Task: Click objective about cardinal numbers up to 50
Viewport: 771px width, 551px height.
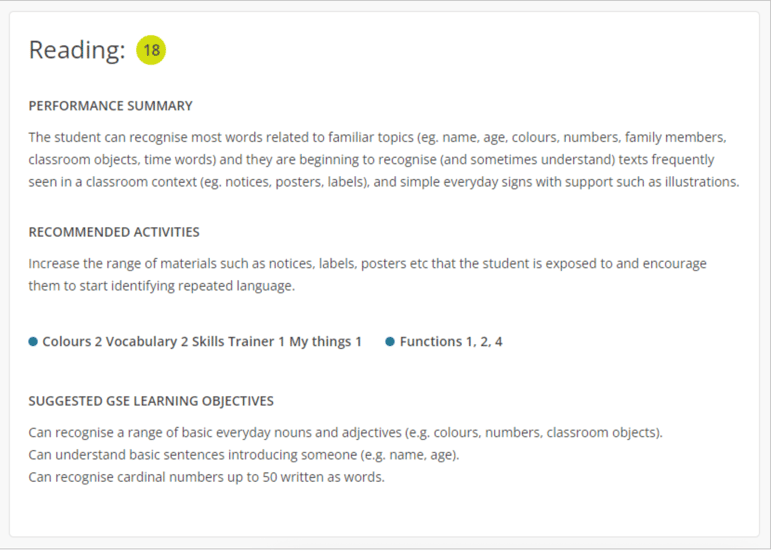Action: pyautogui.click(x=206, y=477)
